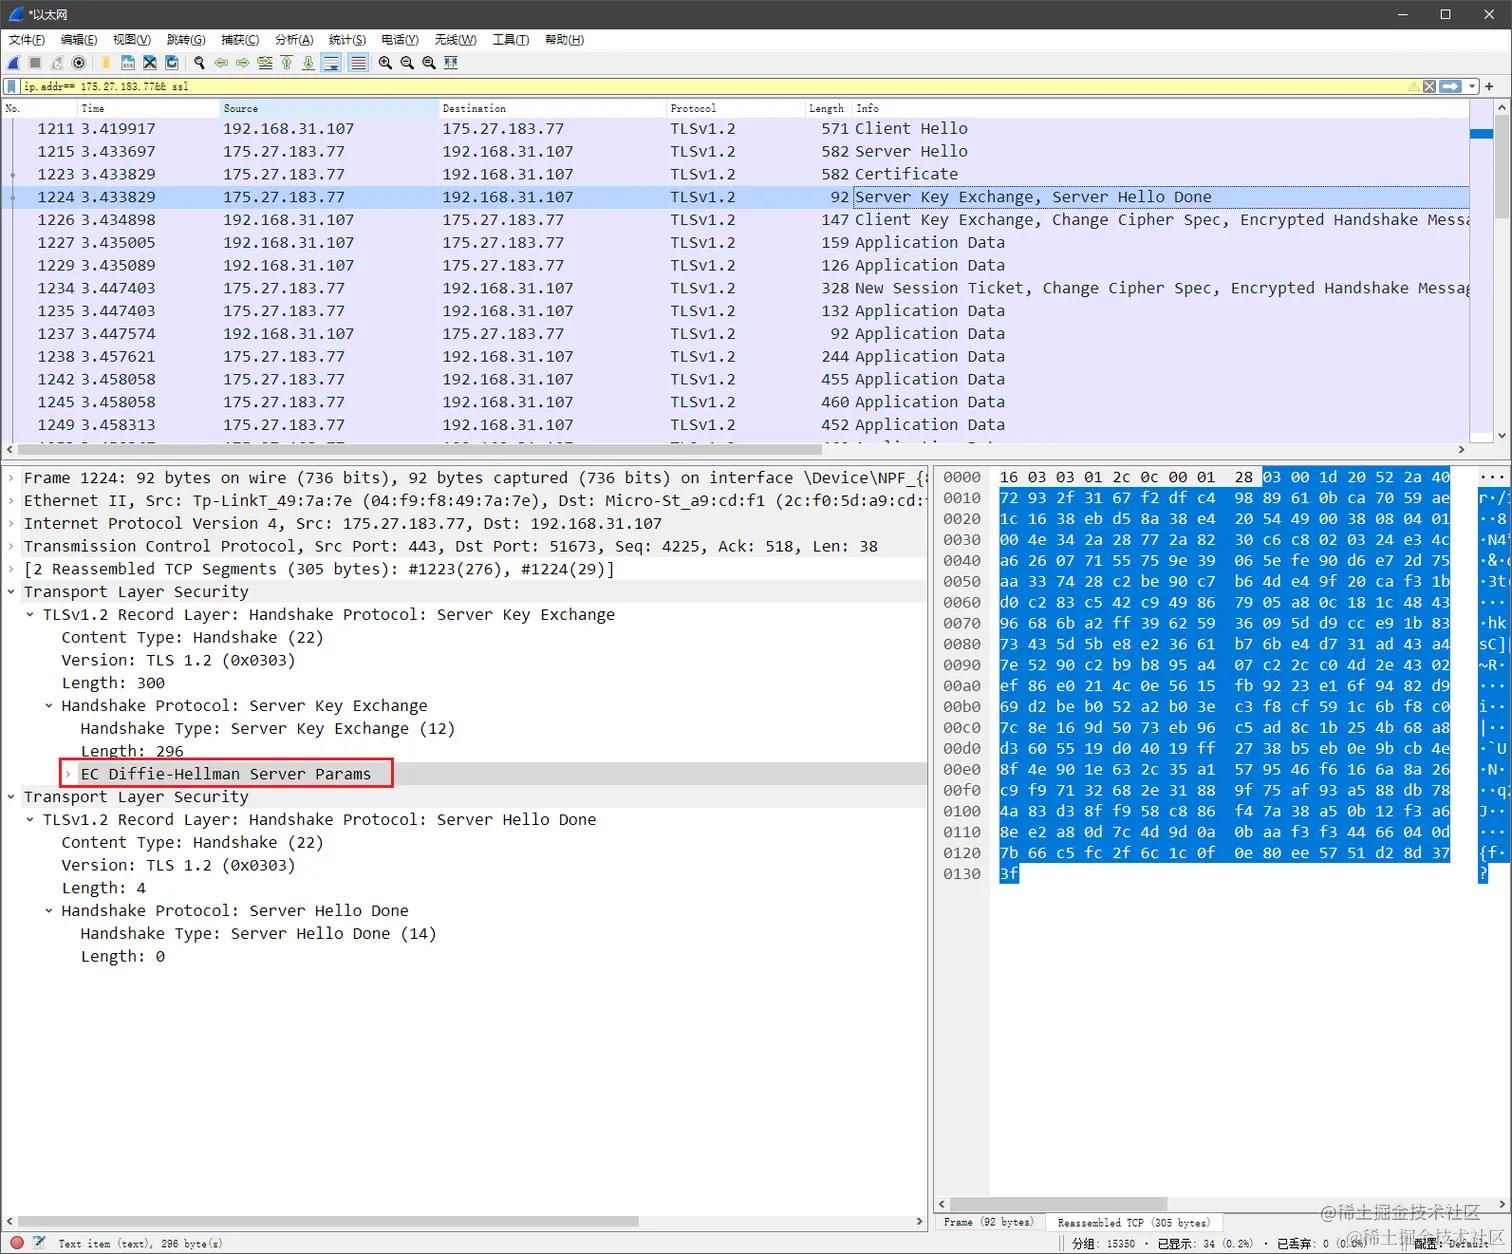Clear the display filter

[1429, 87]
